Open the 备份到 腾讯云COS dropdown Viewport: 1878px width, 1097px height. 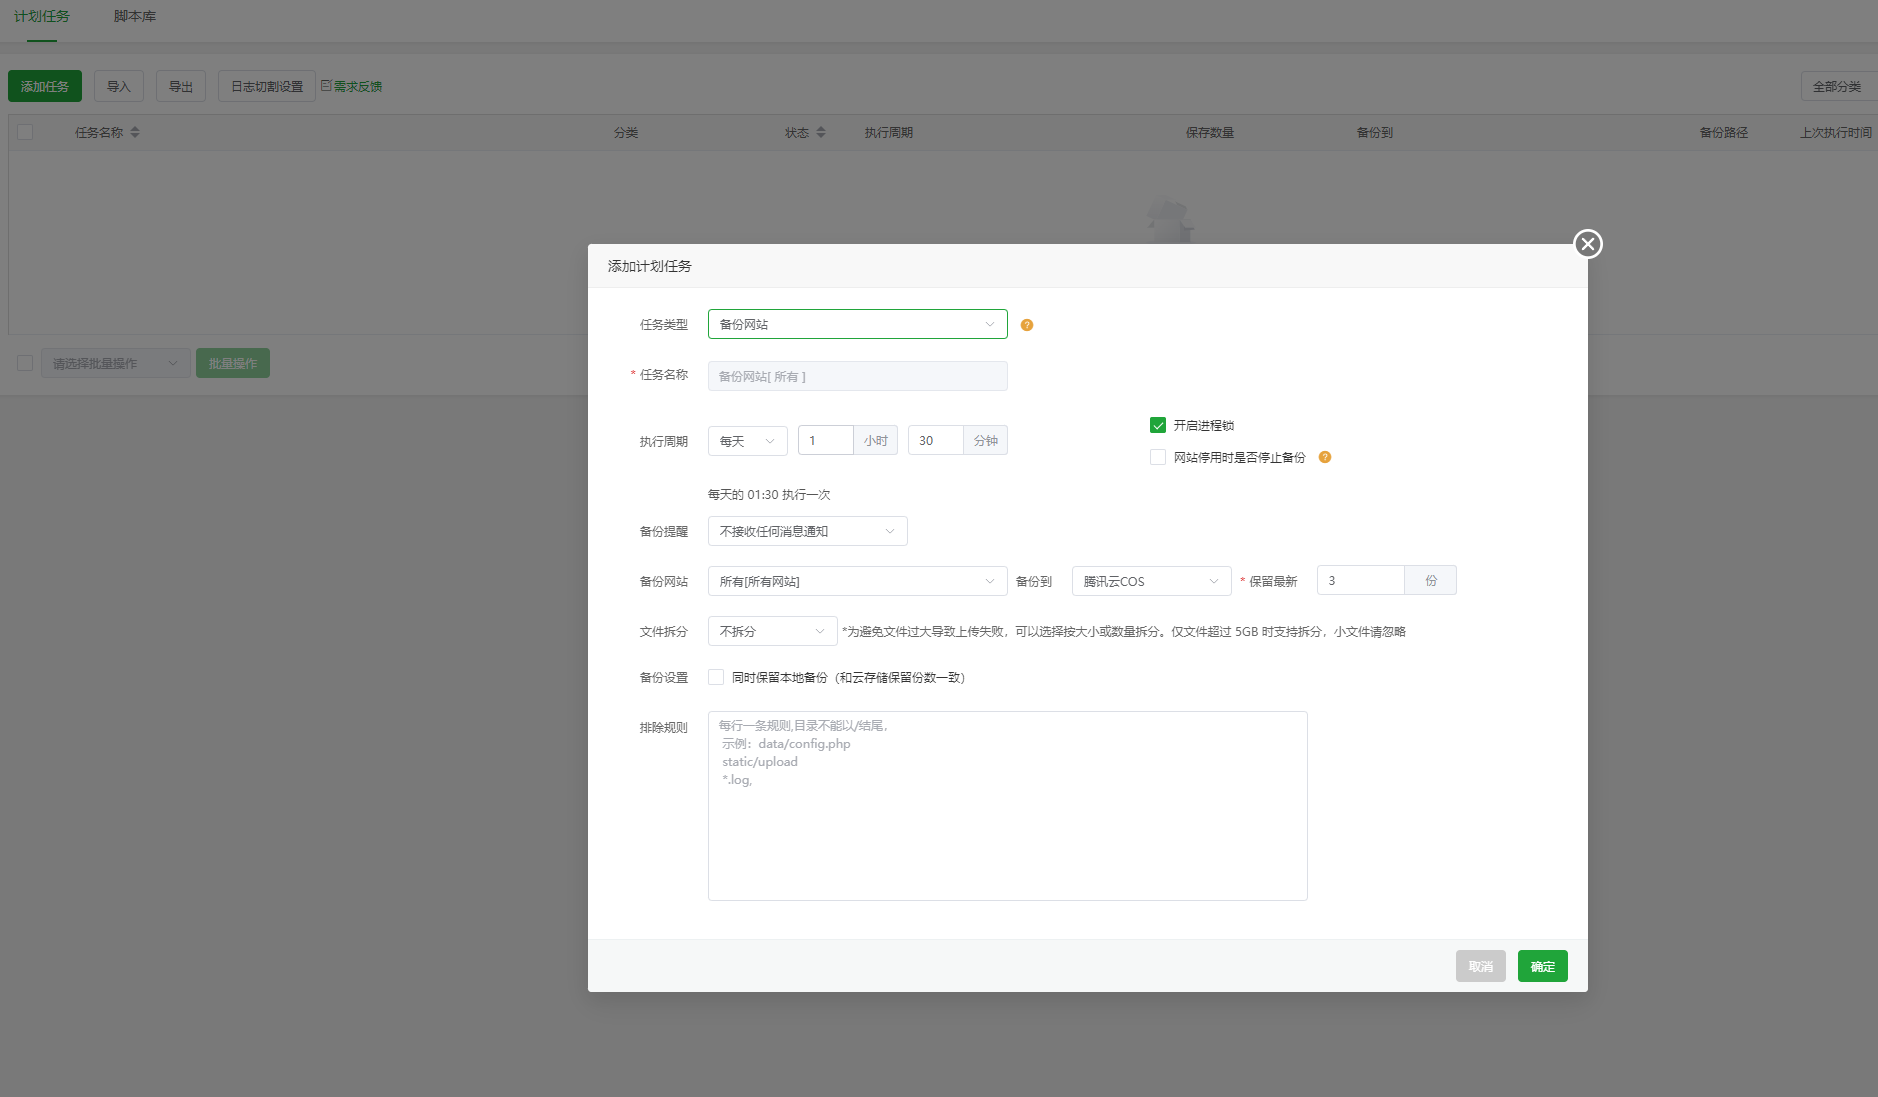[x=1151, y=581]
